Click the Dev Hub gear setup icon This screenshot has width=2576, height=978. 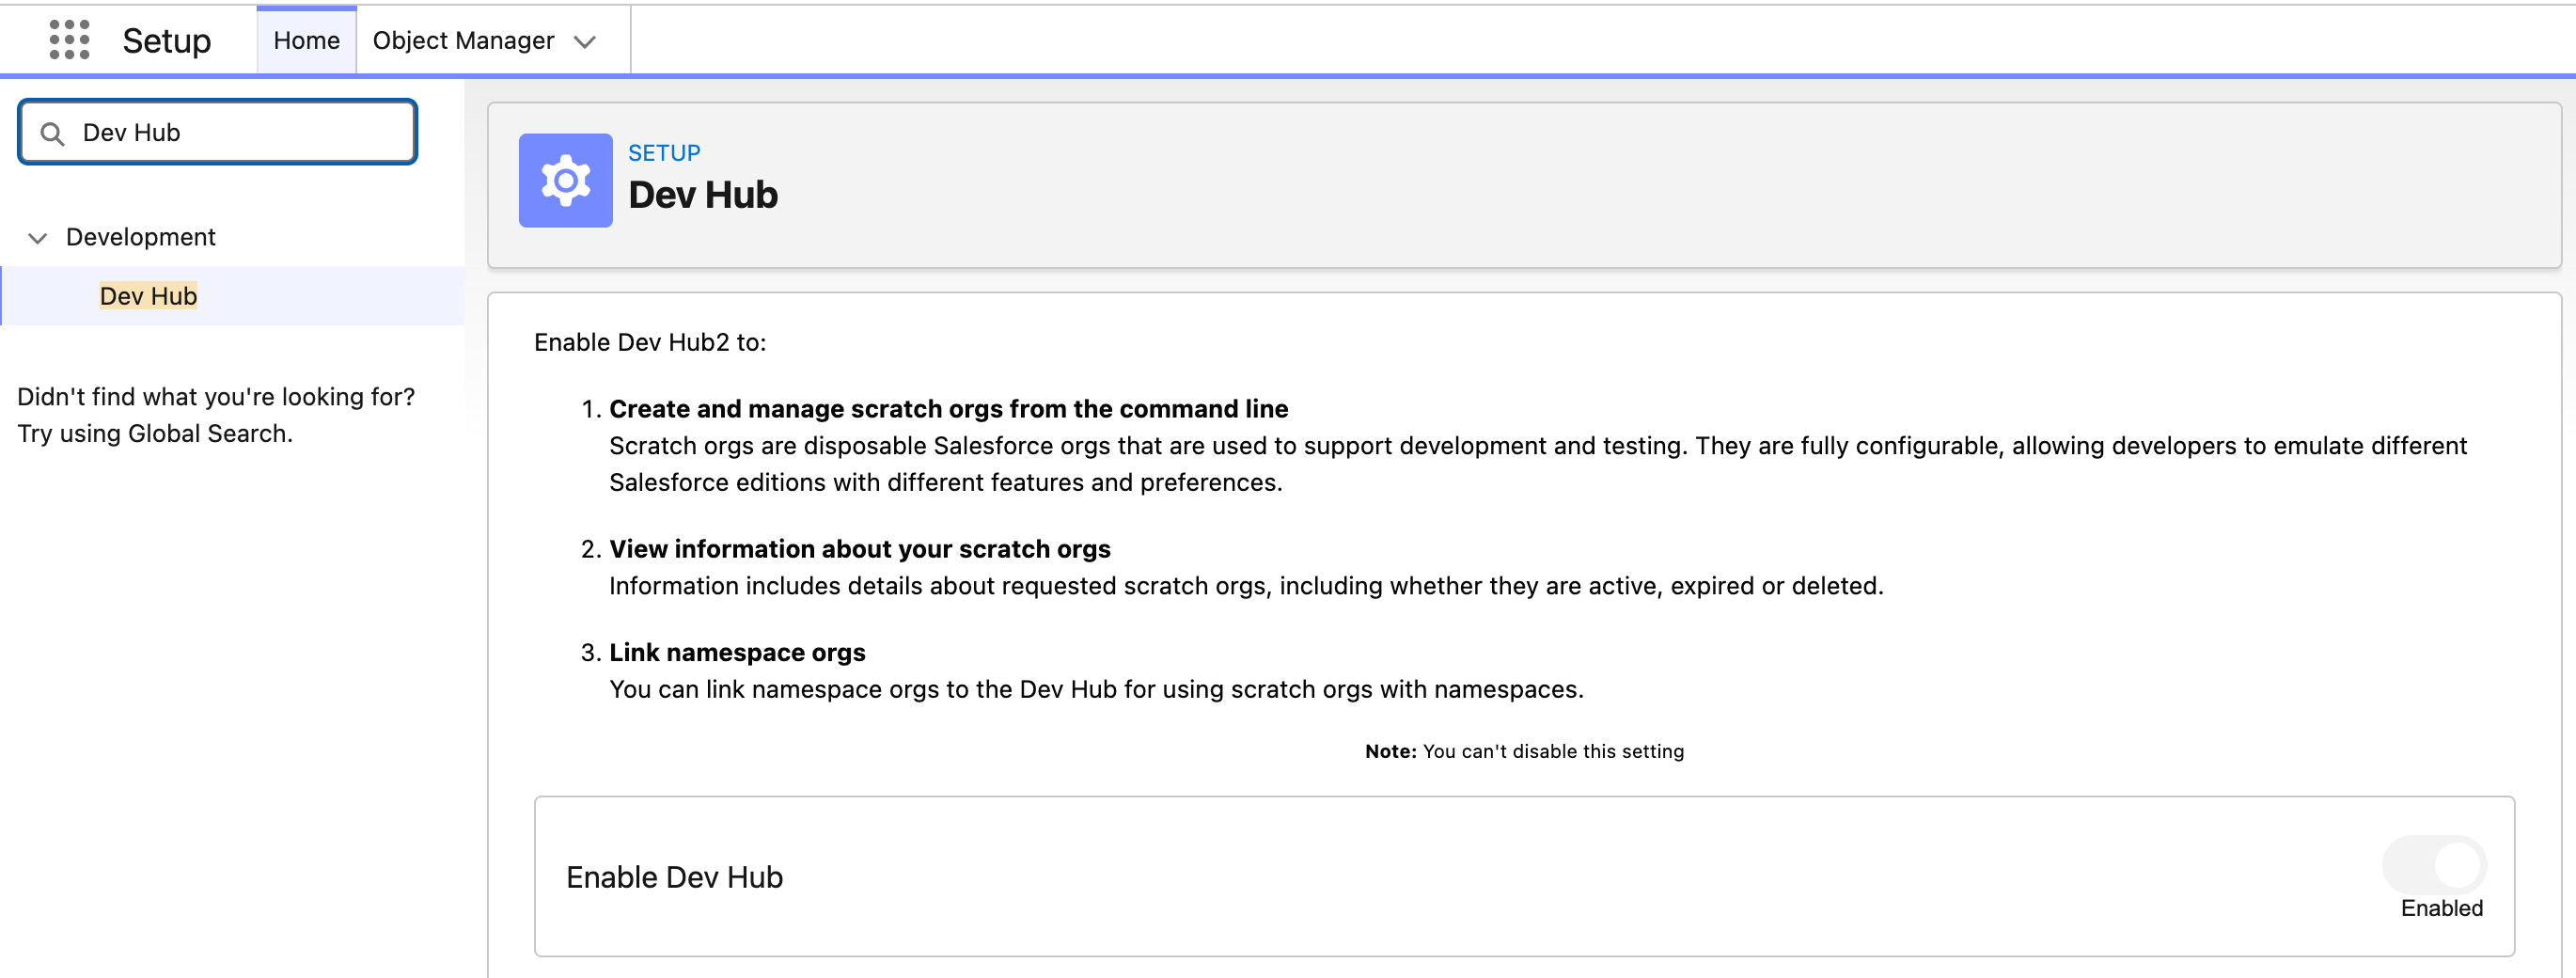(565, 181)
